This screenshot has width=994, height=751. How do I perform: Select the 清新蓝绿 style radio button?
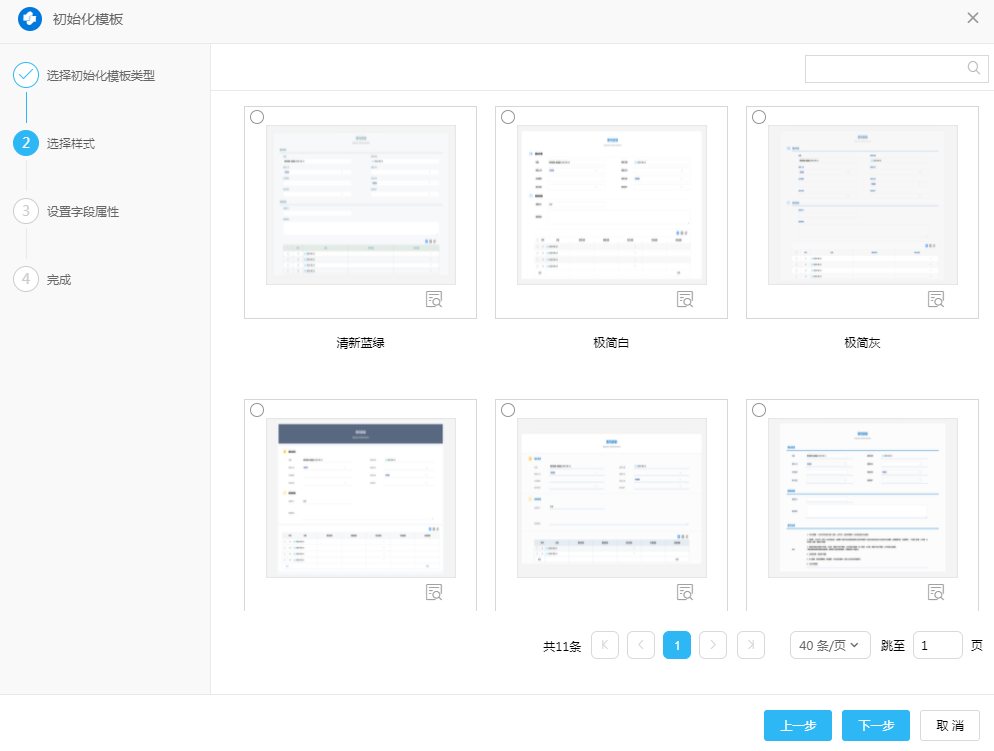257,117
